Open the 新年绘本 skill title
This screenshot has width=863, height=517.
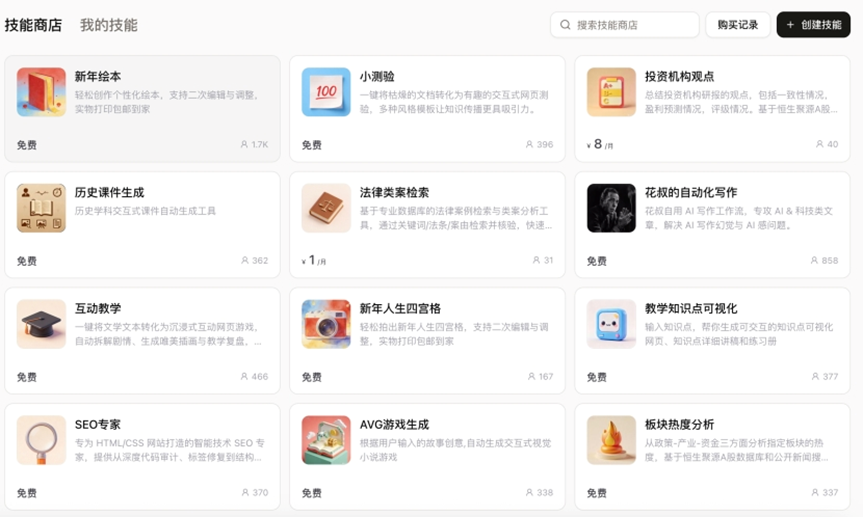[98, 77]
